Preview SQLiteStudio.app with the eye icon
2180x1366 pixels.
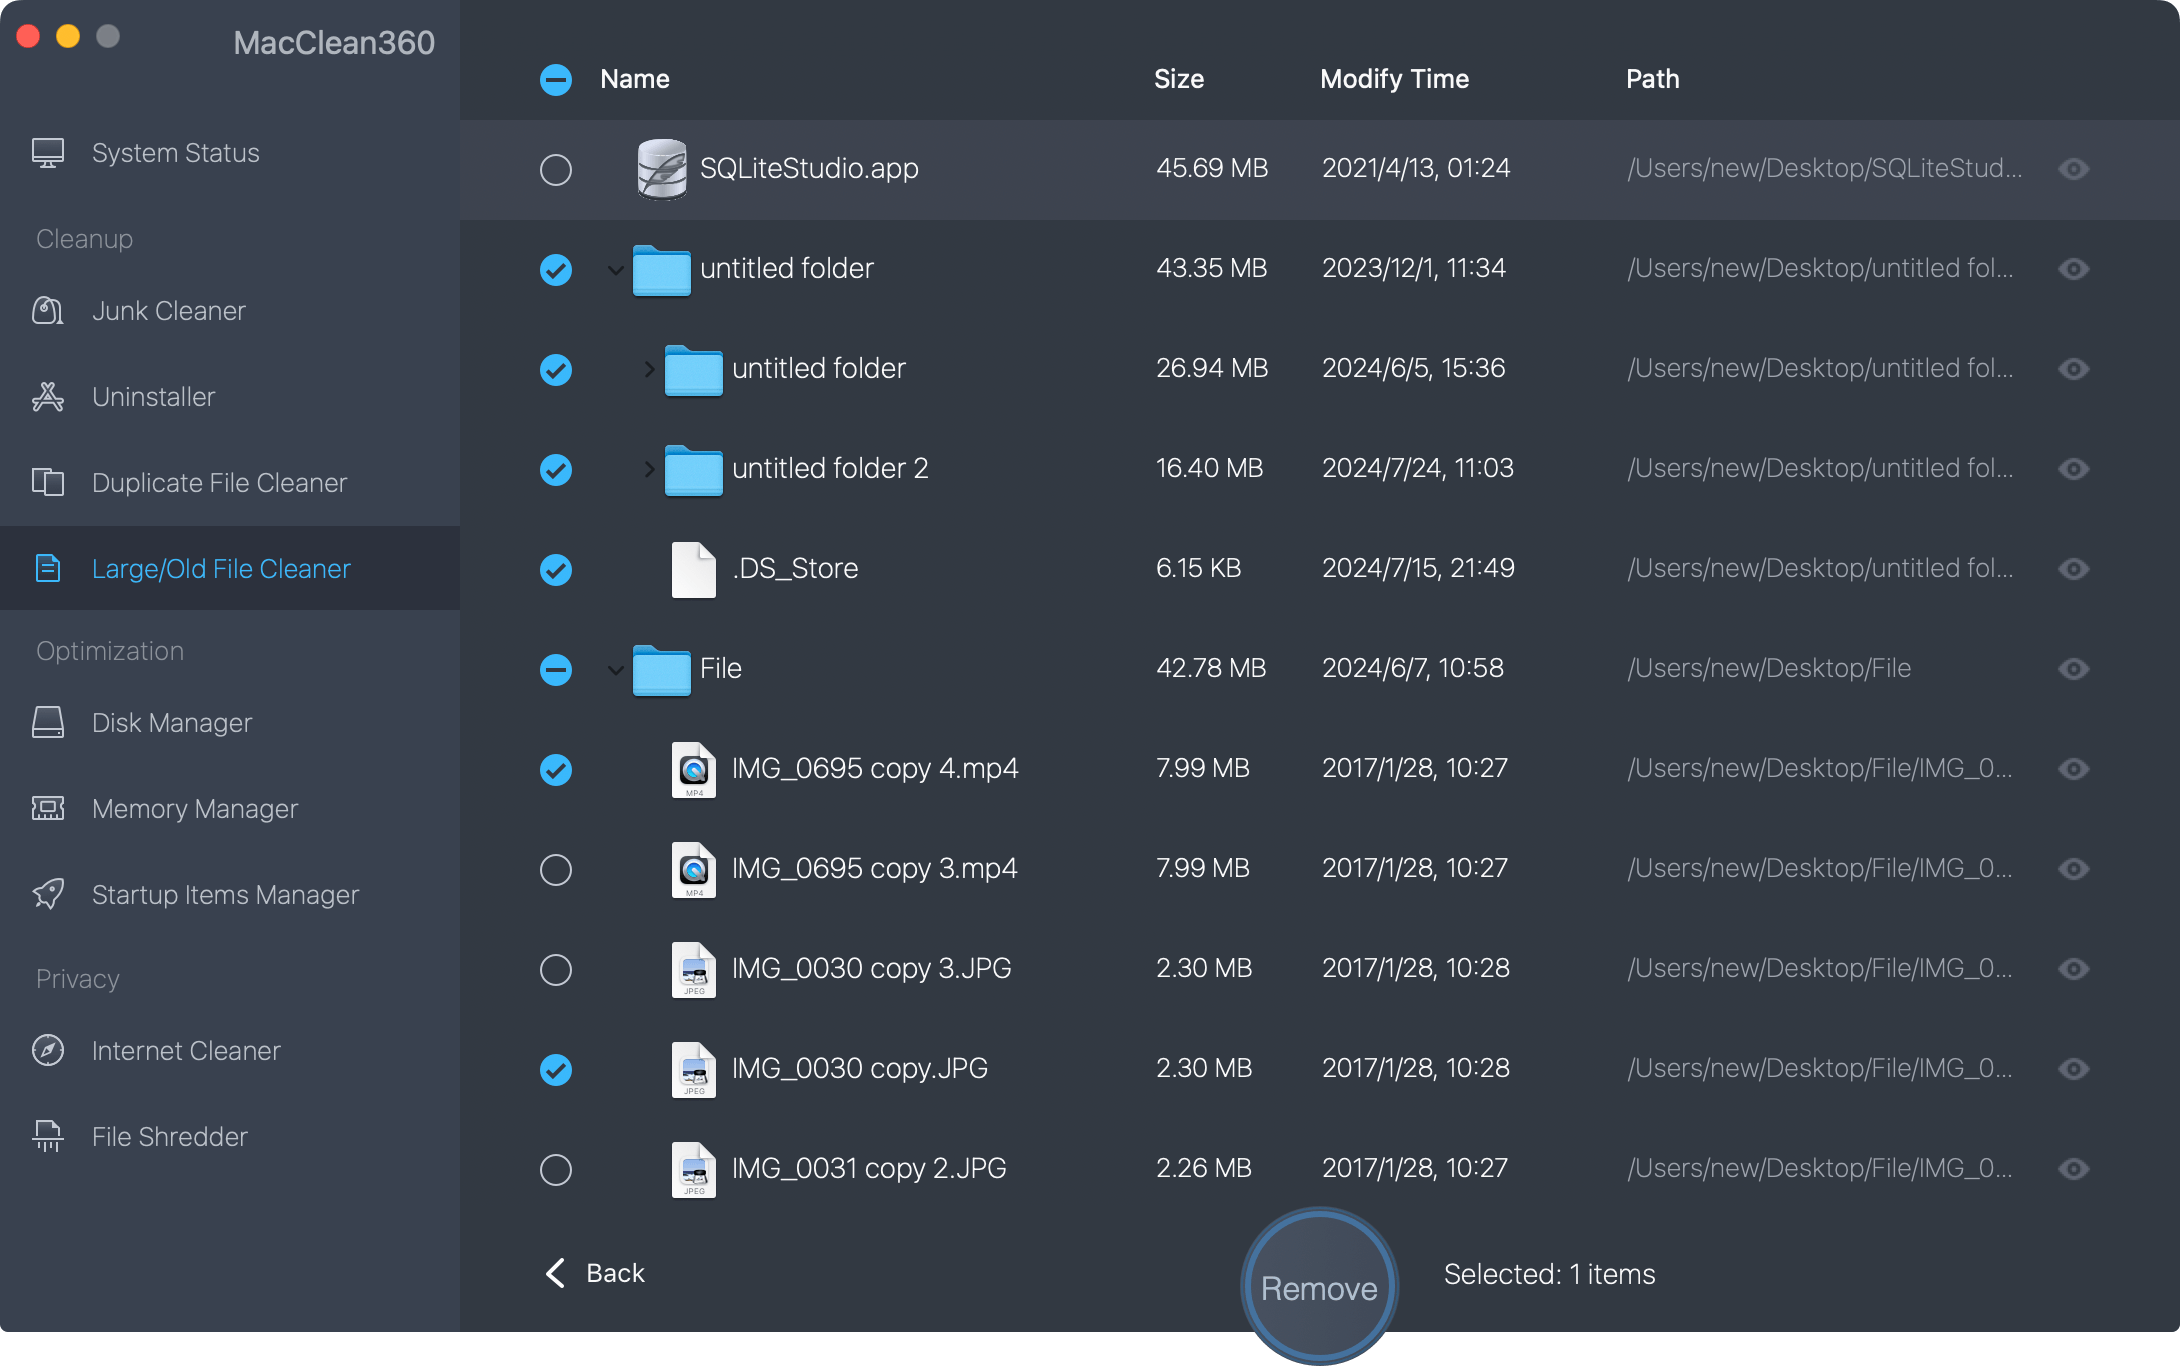(2073, 169)
